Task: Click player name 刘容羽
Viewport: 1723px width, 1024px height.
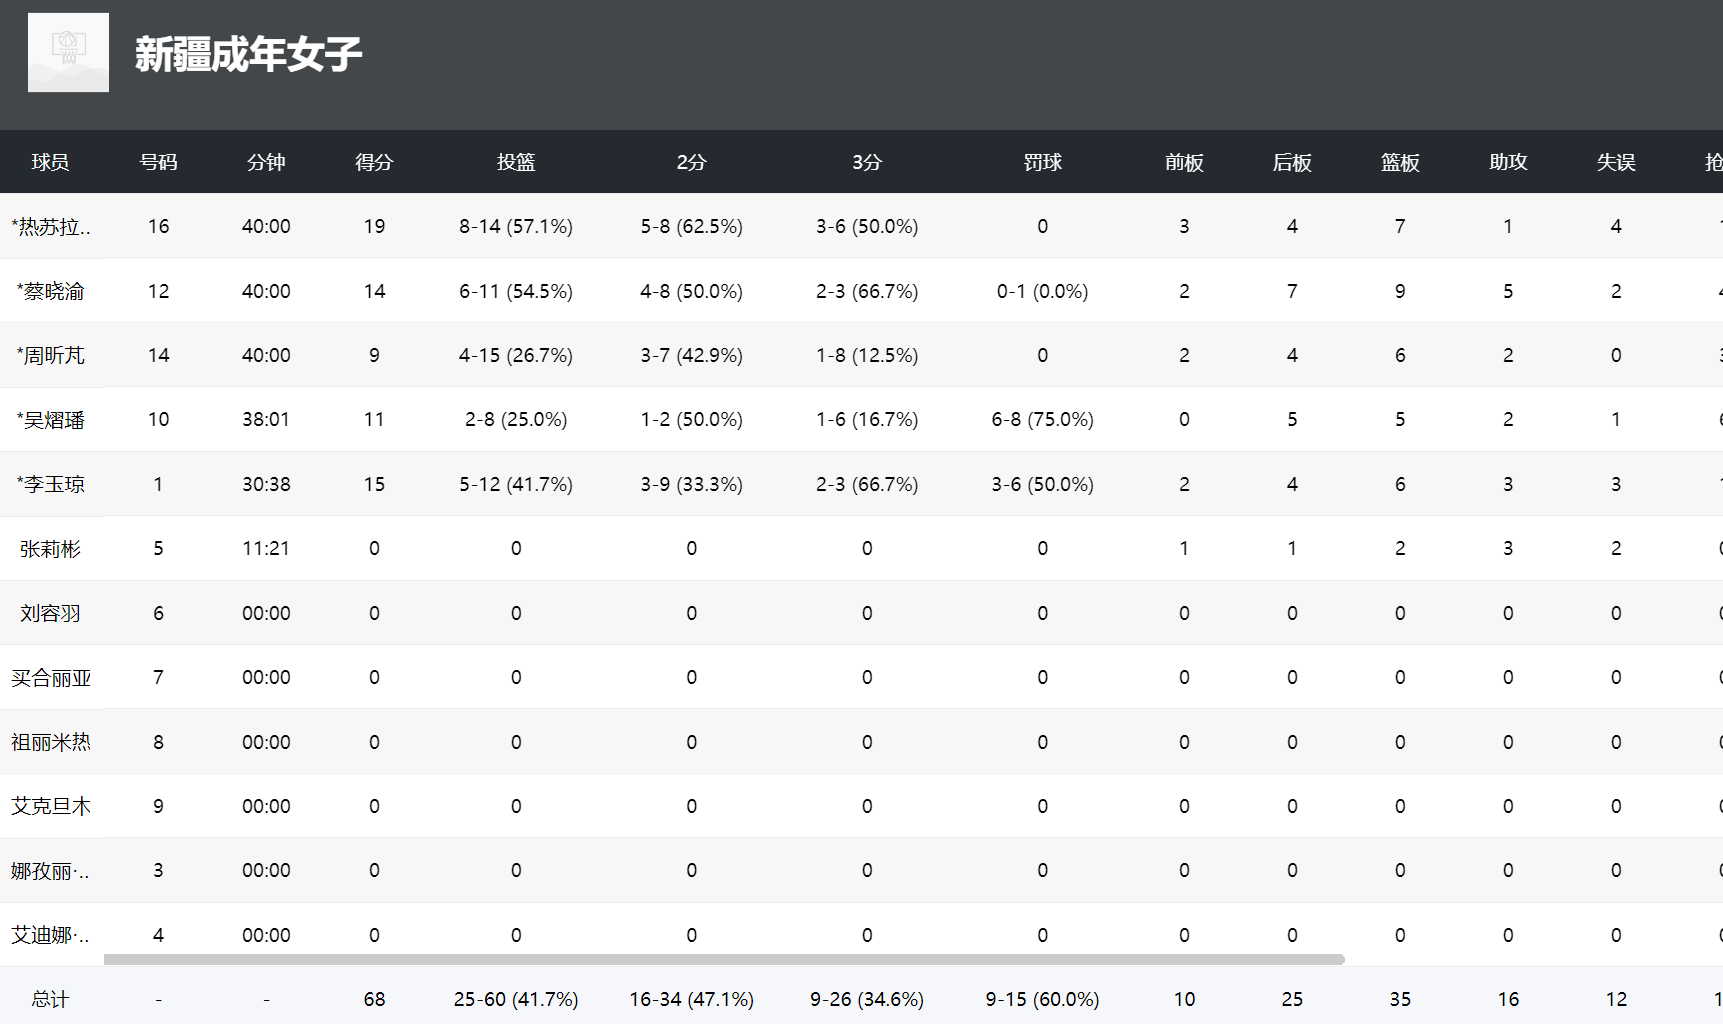Action: 50,613
